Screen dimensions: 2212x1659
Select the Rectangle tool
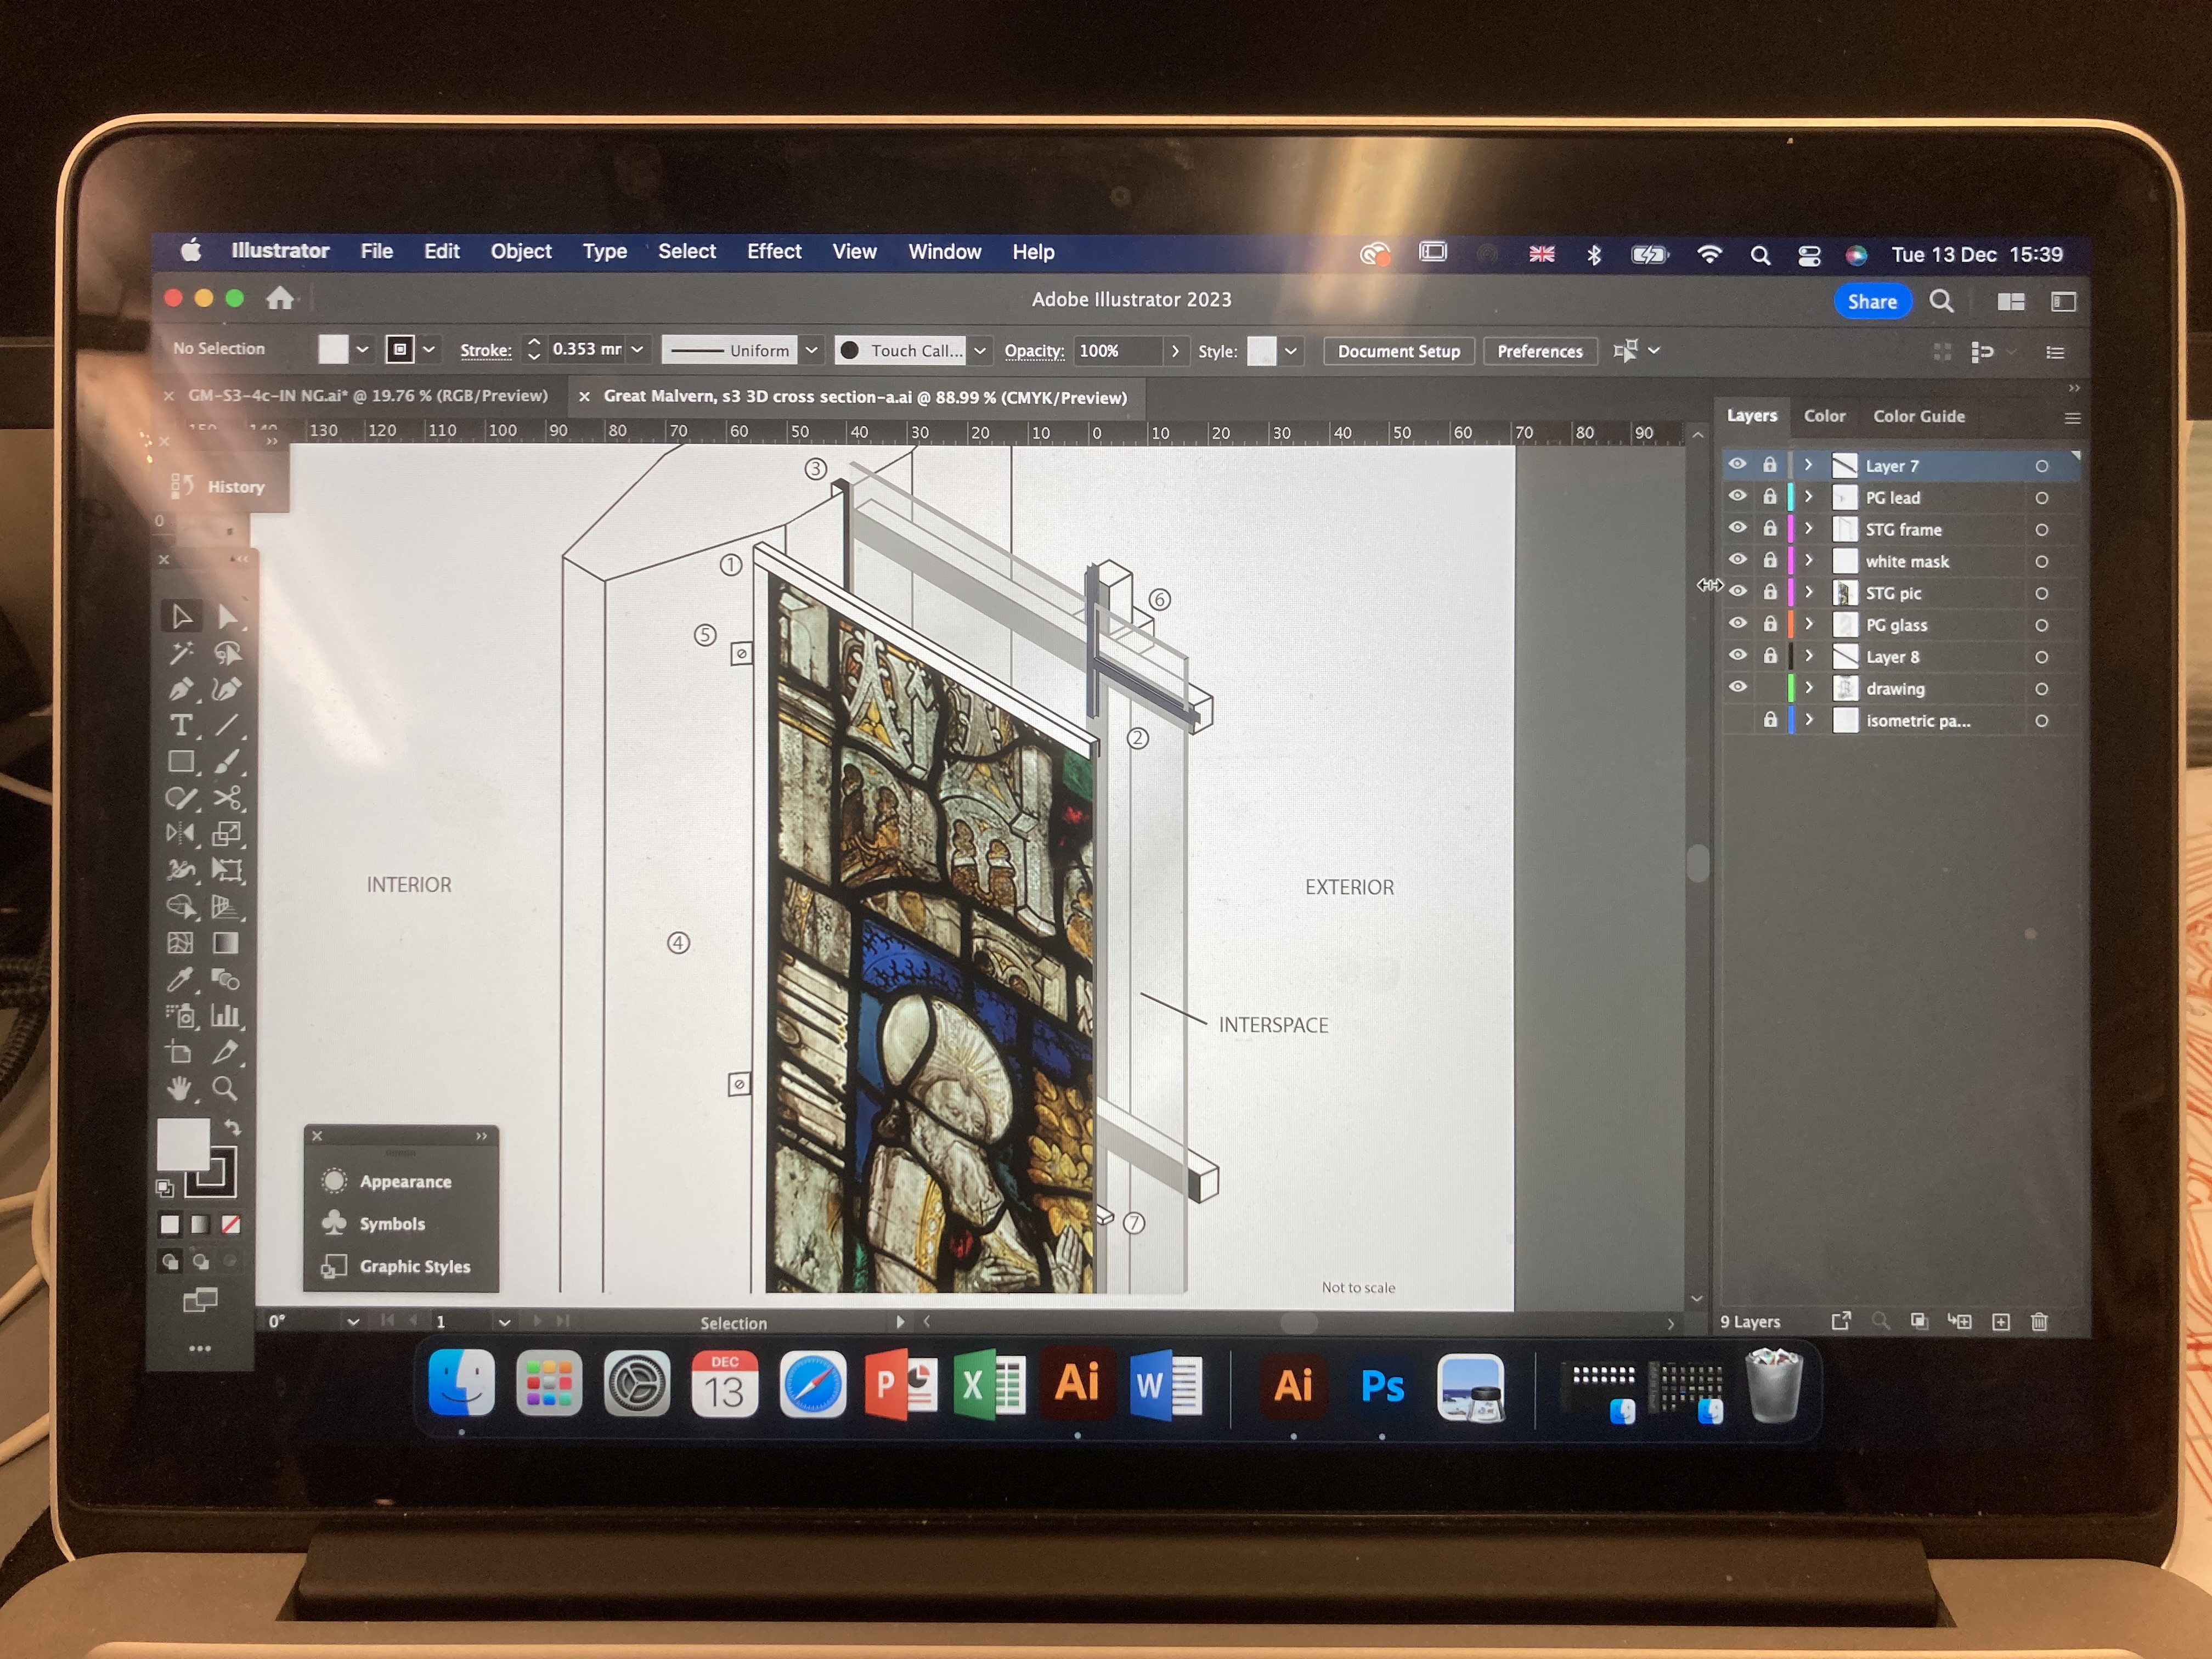coord(181,762)
